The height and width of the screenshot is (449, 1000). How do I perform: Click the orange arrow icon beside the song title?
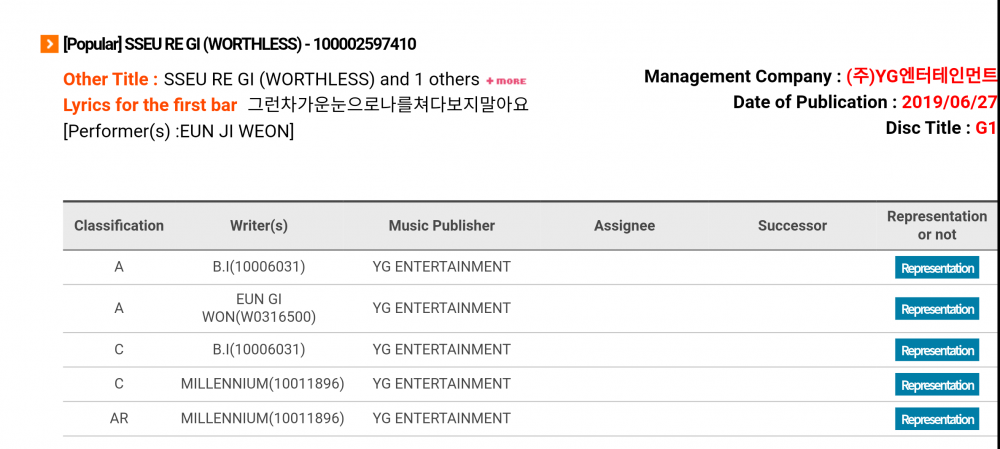click(x=49, y=45)
